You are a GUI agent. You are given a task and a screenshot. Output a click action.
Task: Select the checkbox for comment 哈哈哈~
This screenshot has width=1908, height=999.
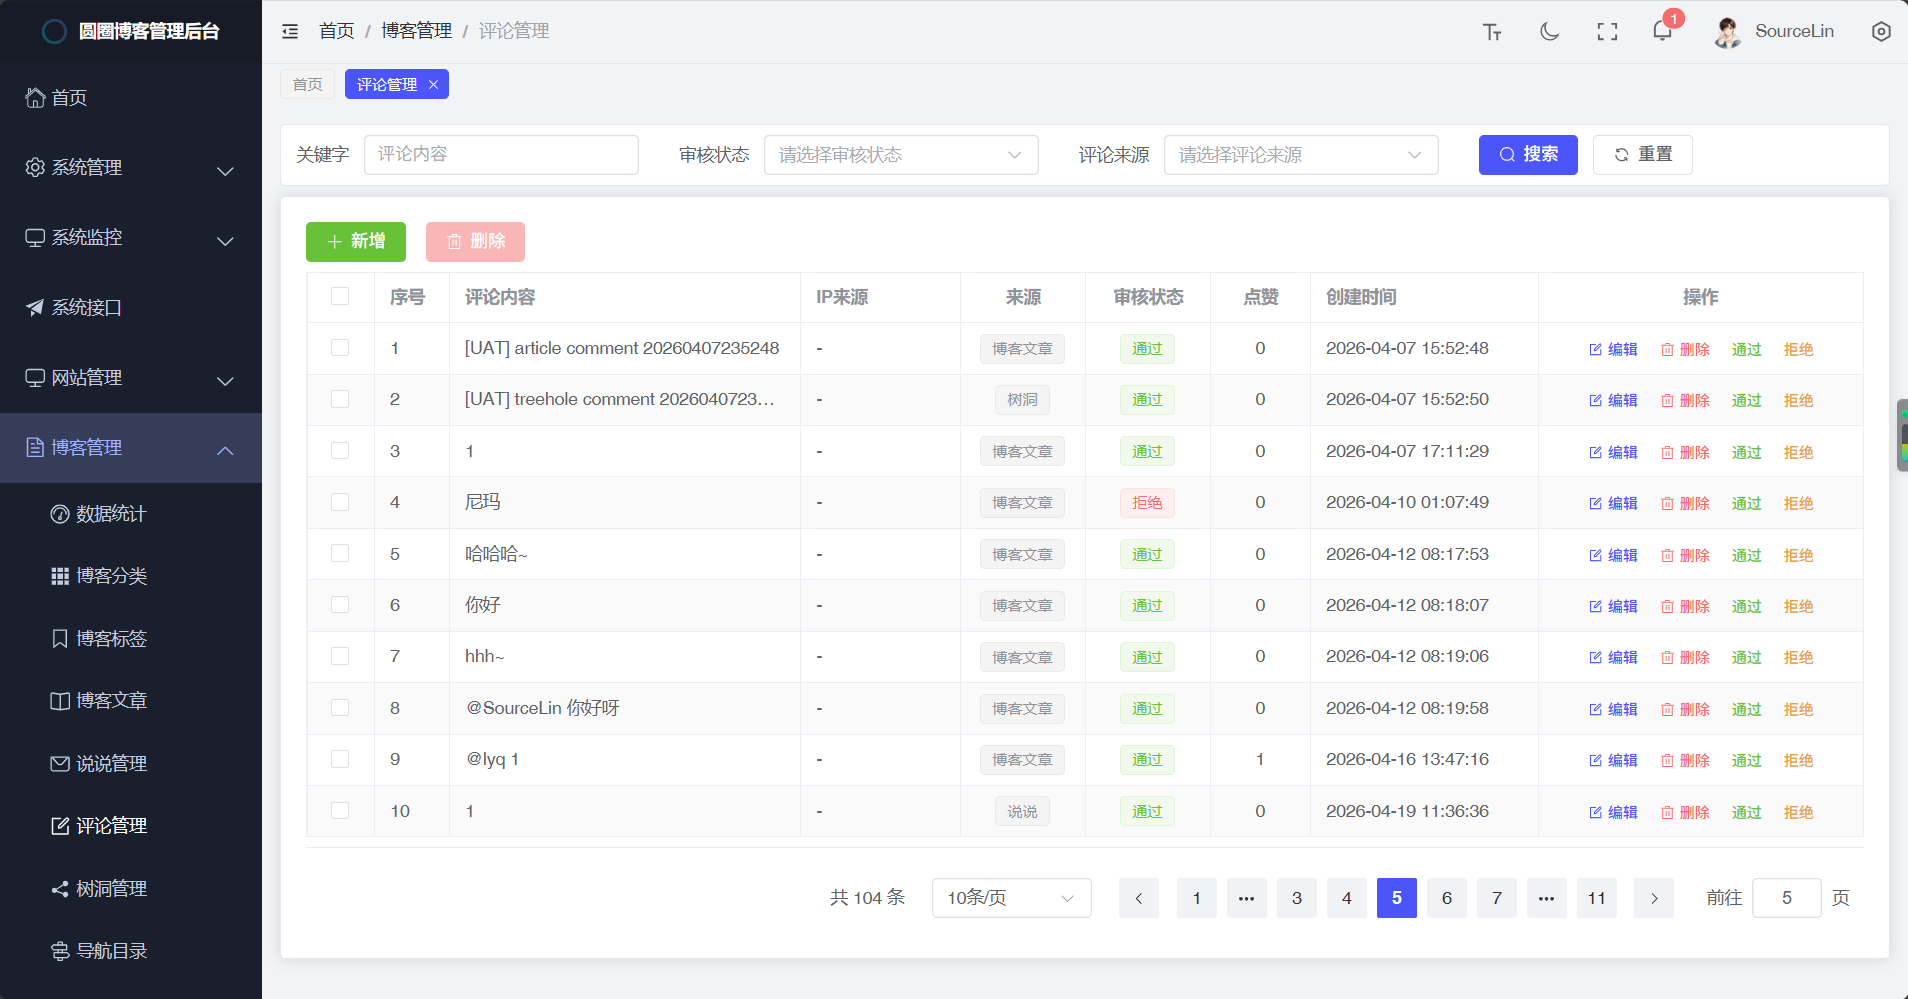(340, 554)
